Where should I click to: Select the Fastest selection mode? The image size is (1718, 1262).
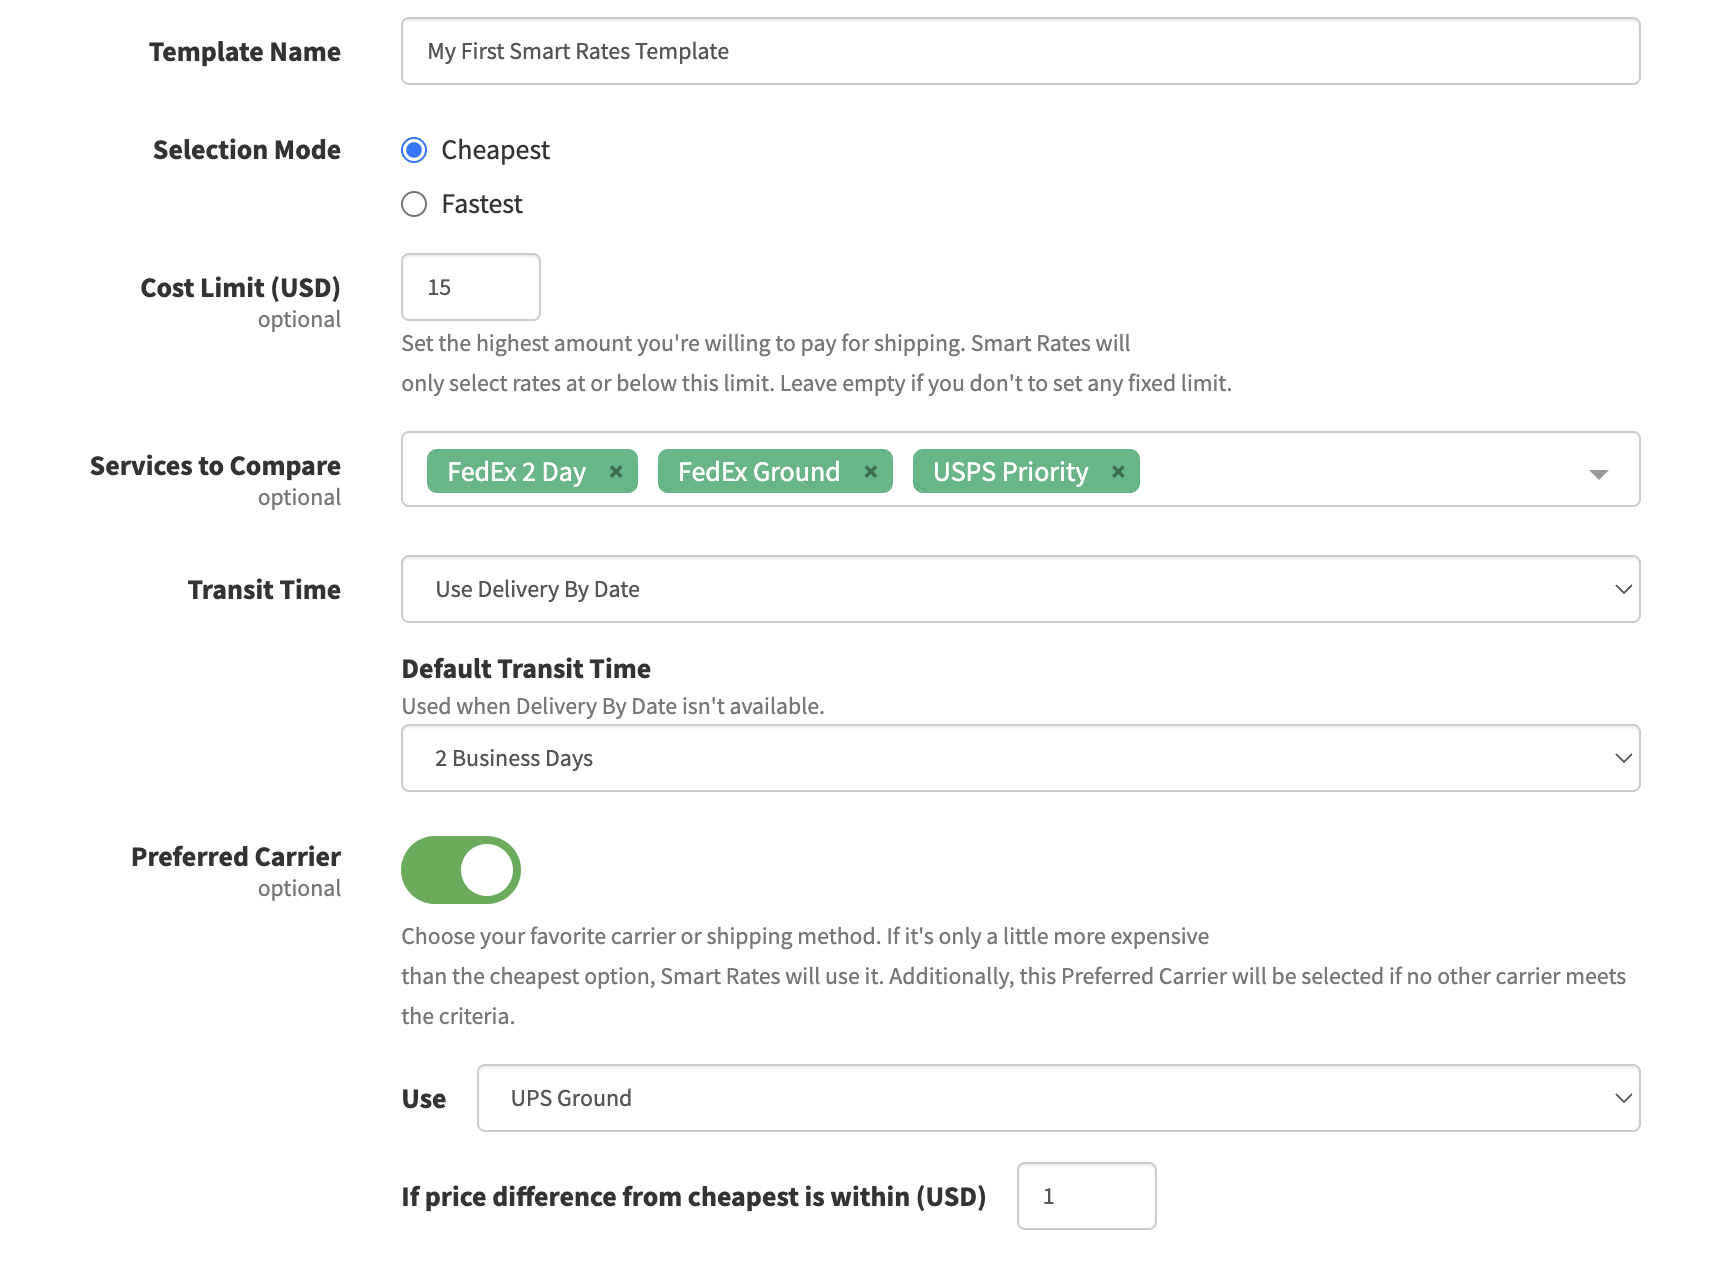(414, 204)
